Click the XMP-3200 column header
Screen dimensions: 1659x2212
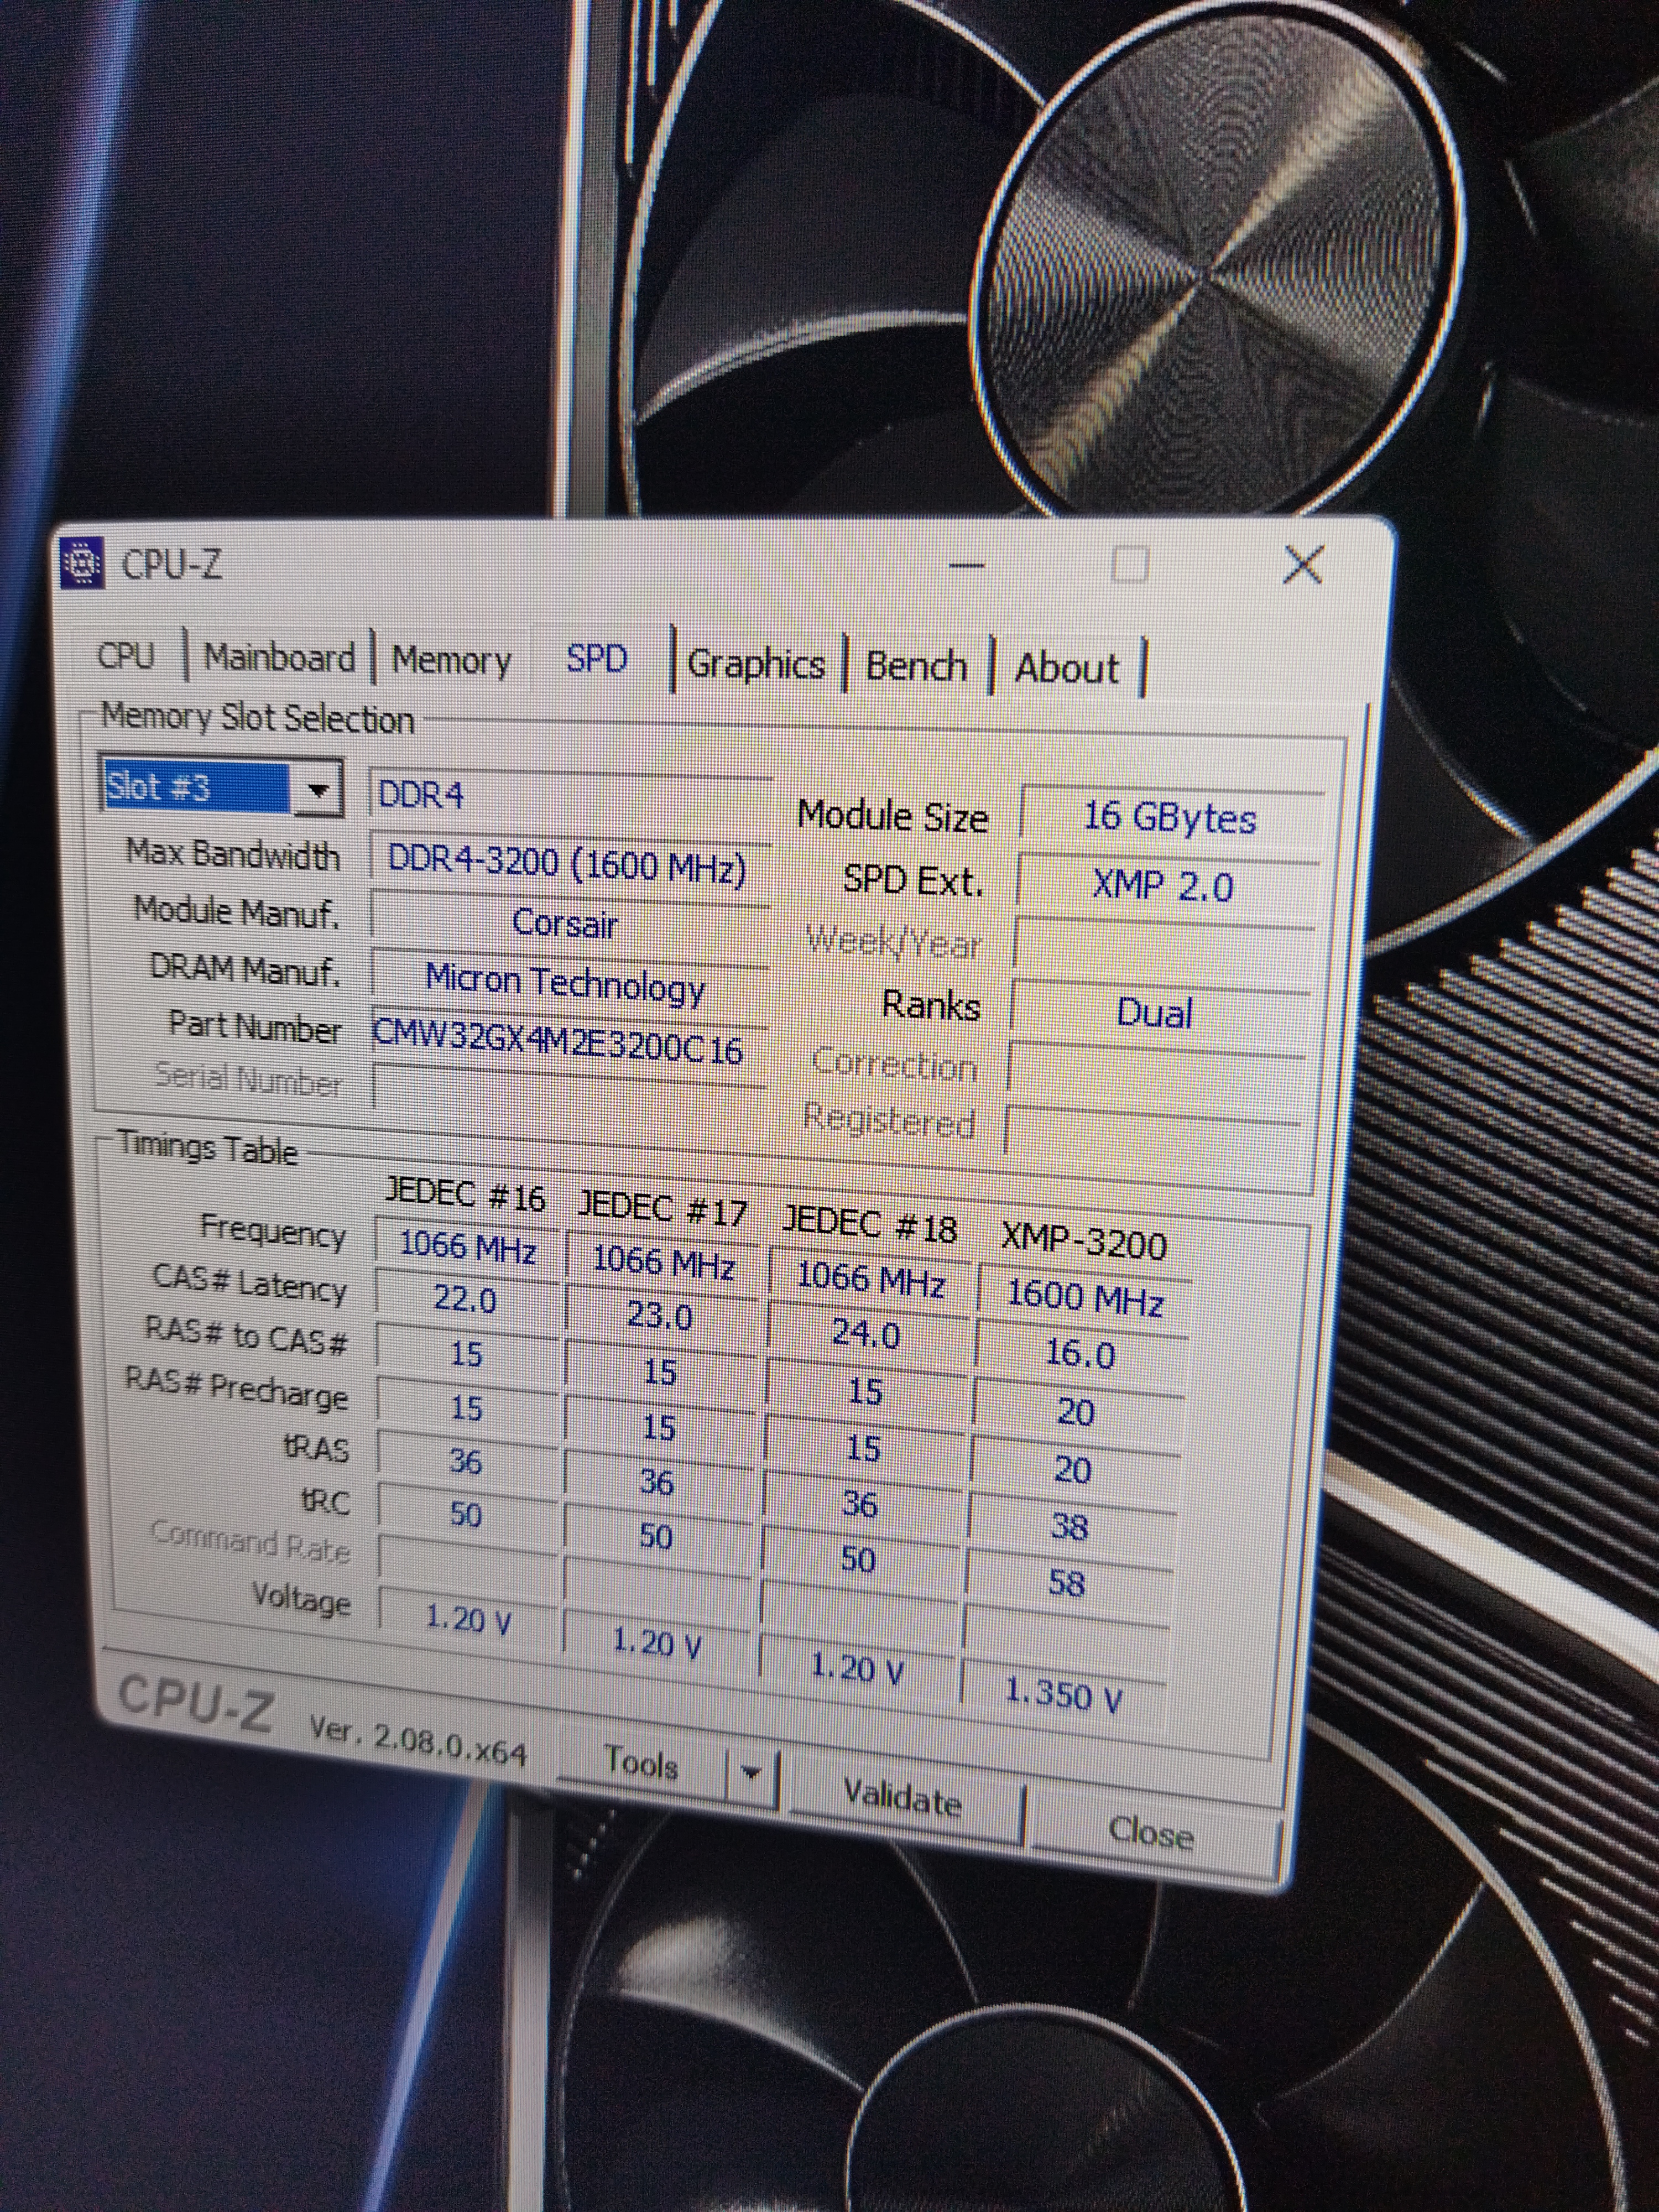(1084, 1242)
